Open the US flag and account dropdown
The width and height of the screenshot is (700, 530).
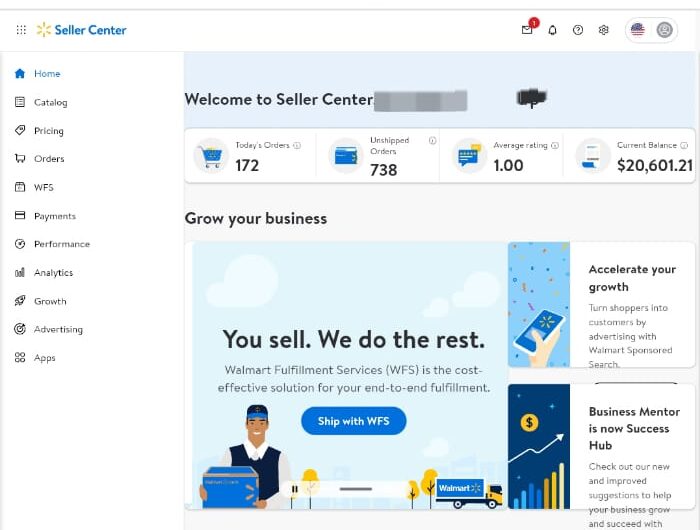(651, 30)
